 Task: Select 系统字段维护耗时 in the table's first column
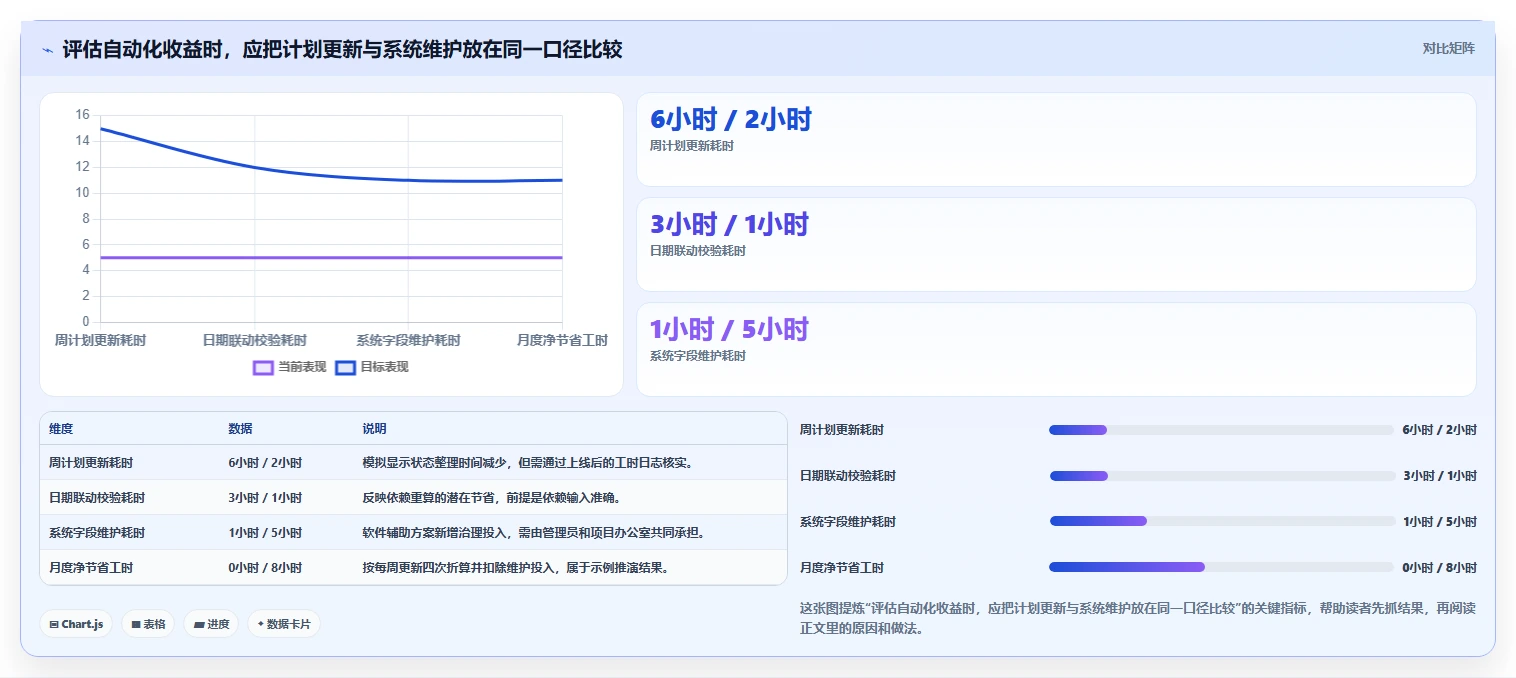97,533
